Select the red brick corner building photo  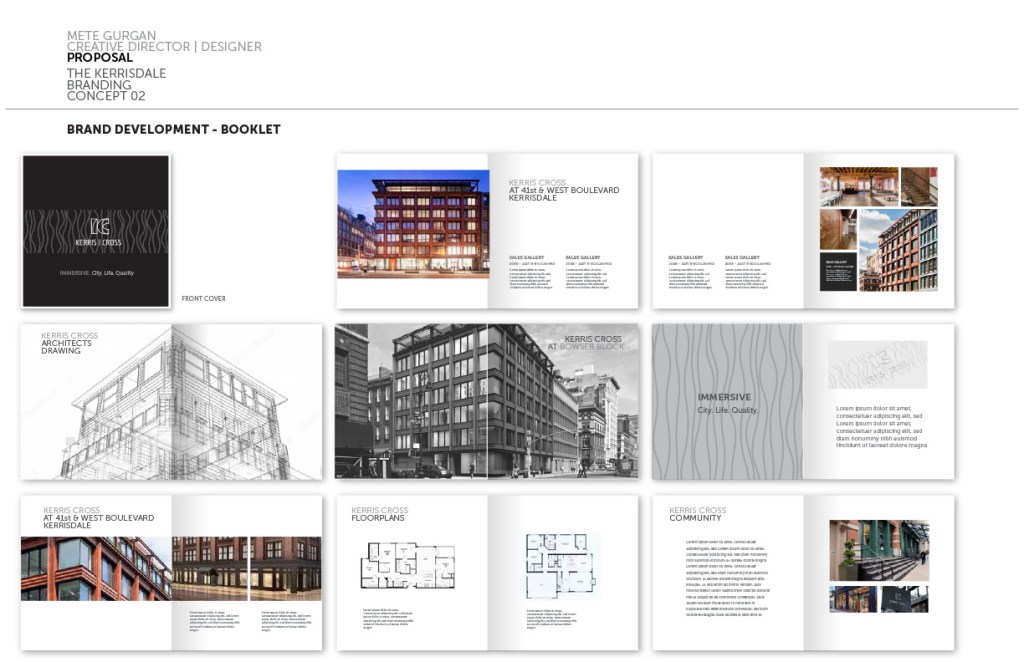(95, 568)
